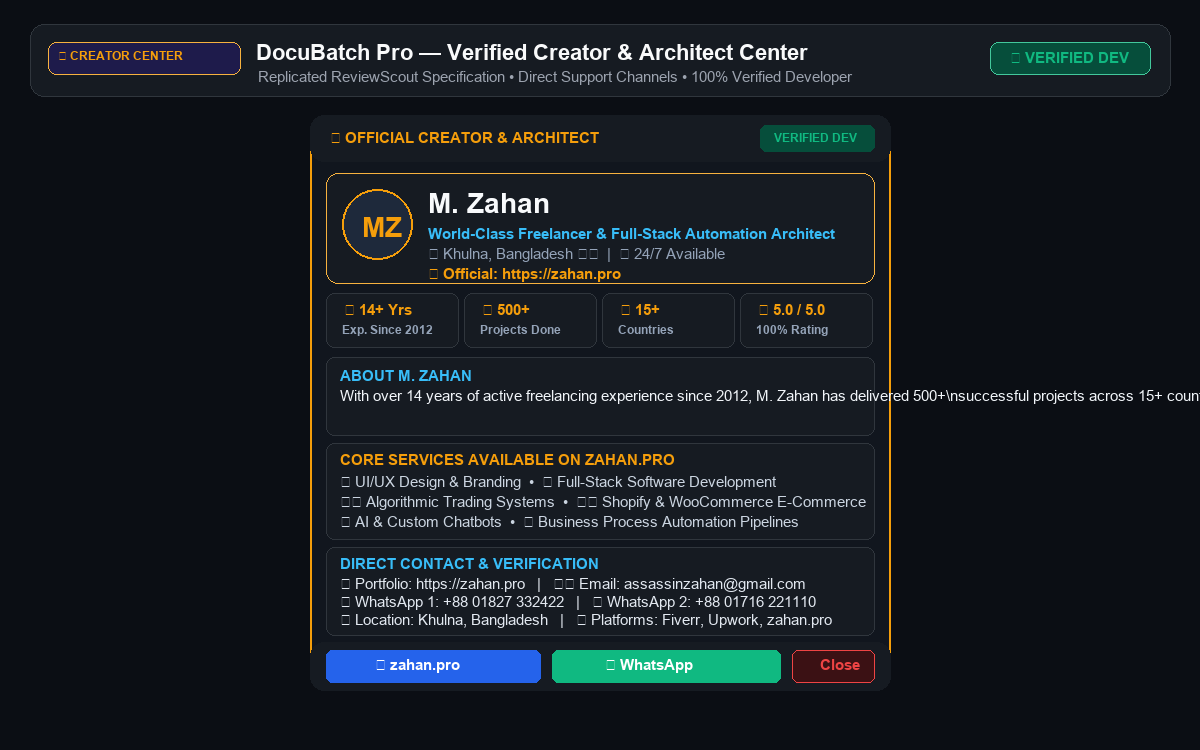The width and height of the screenshot is (1200, 750).
Task: Click the M. Zahan name heading
Action: pos(489,204)
